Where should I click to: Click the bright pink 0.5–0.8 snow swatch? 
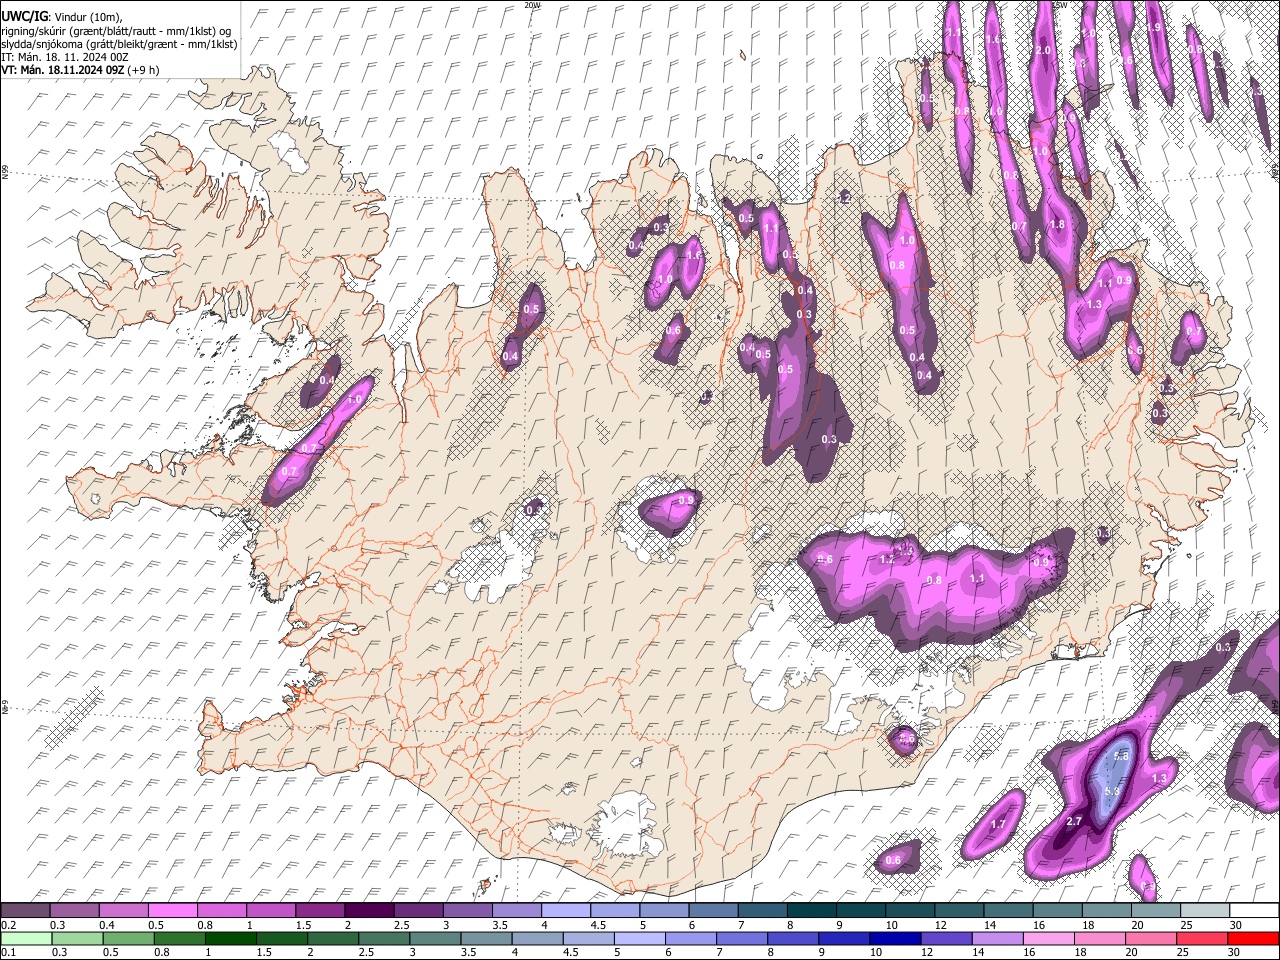(x=175, y=910)
